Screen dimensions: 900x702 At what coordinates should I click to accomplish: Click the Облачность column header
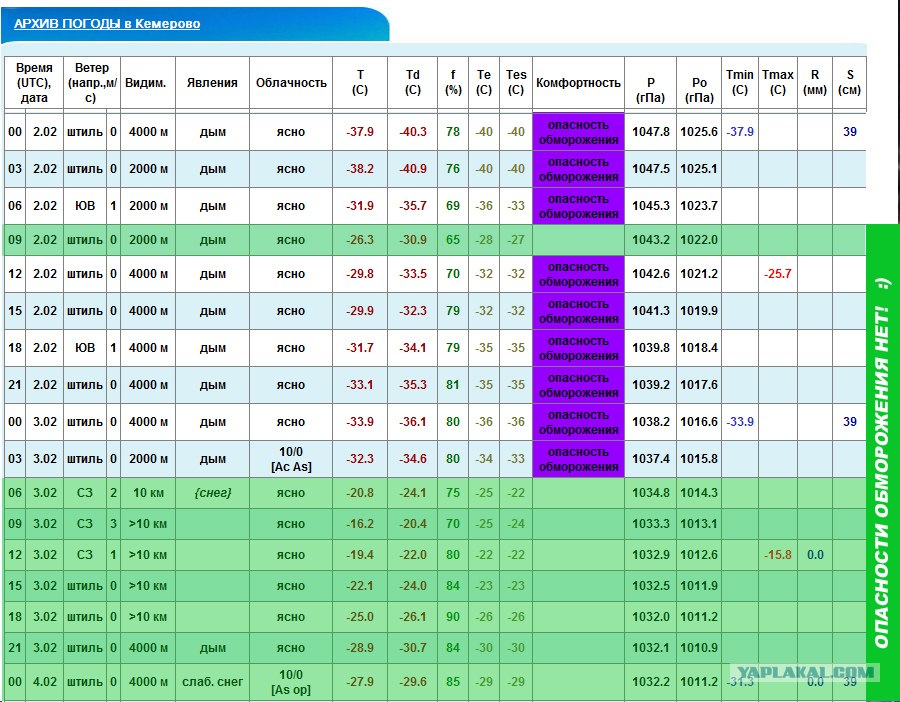(x=291, y=83)
